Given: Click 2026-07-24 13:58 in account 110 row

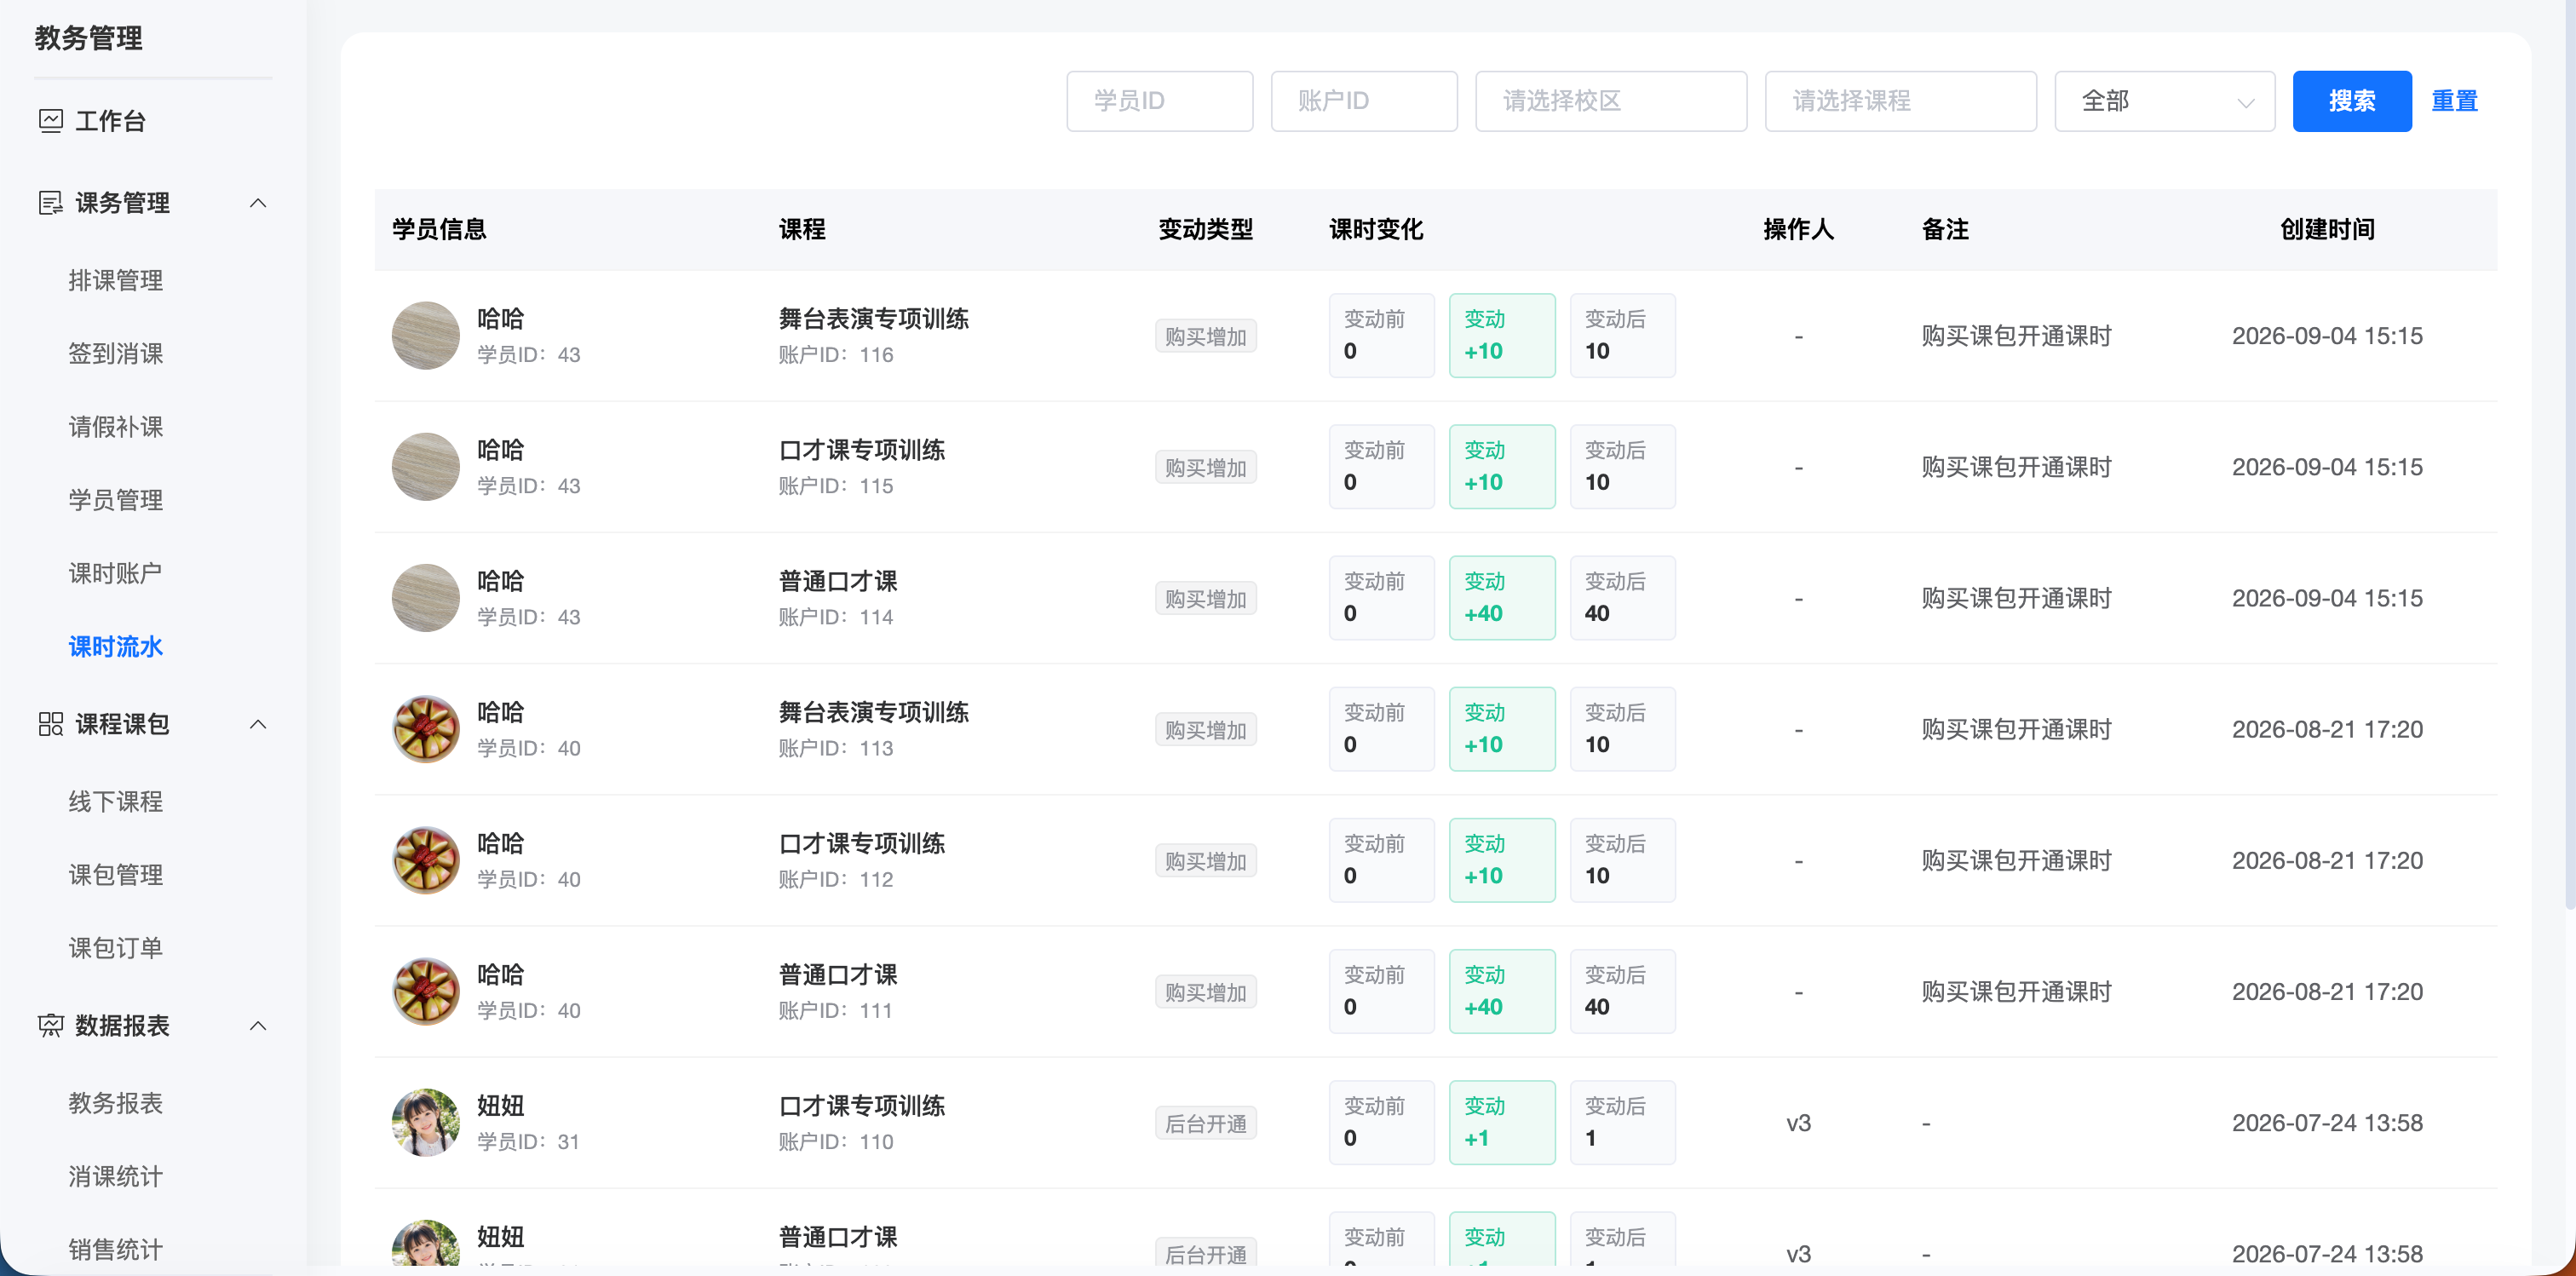Looking at the screenshot, I should (2327, 1123).
